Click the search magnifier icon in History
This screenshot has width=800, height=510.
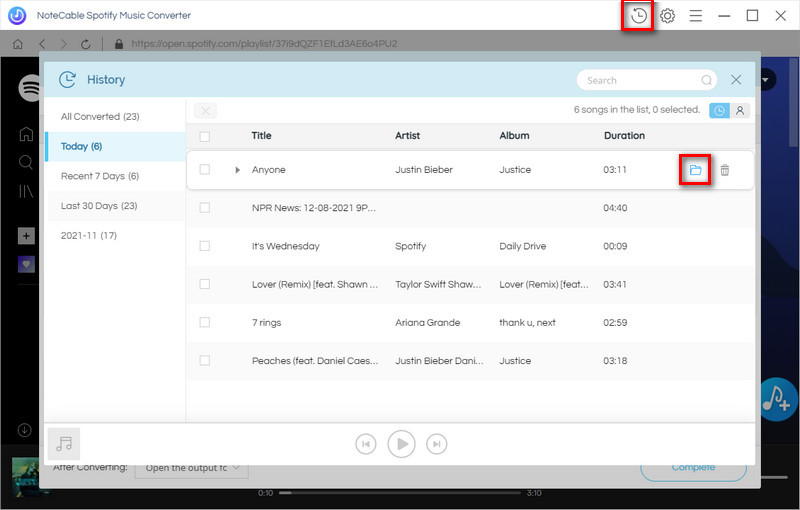coord(706,80)
